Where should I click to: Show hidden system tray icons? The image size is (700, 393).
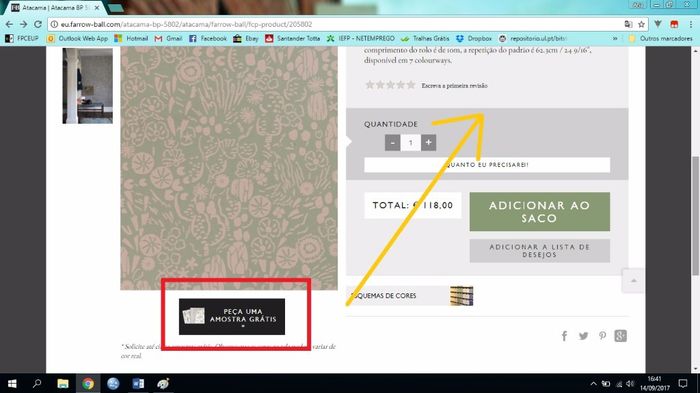(x=593, y=384)
